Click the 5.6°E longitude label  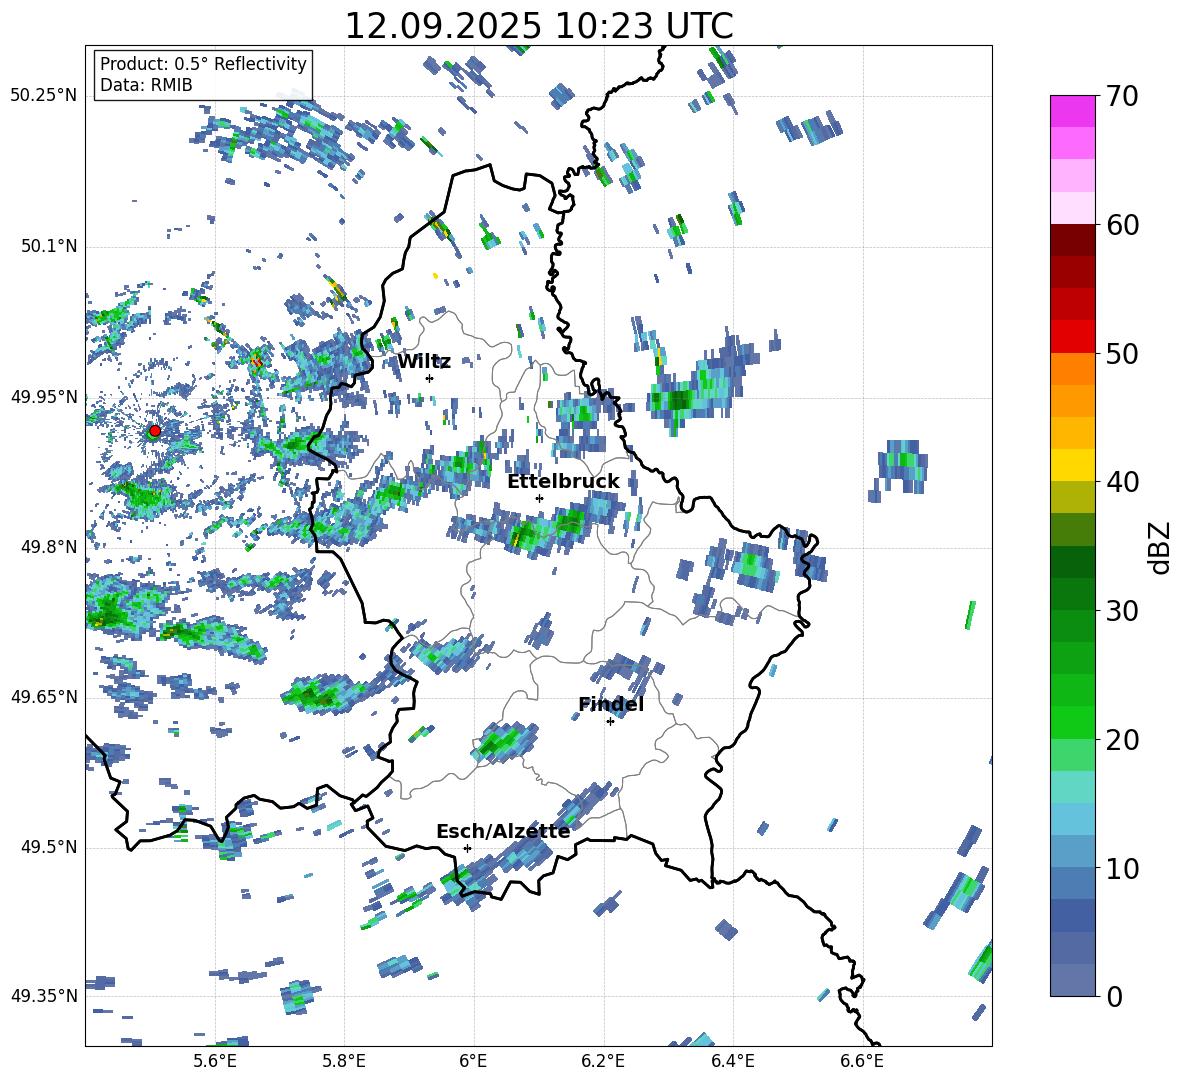click(x=215, y=1061)
